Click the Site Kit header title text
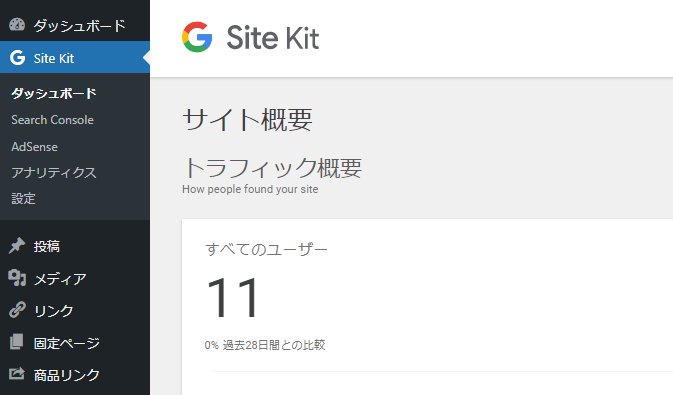 [x=273, y=37]
